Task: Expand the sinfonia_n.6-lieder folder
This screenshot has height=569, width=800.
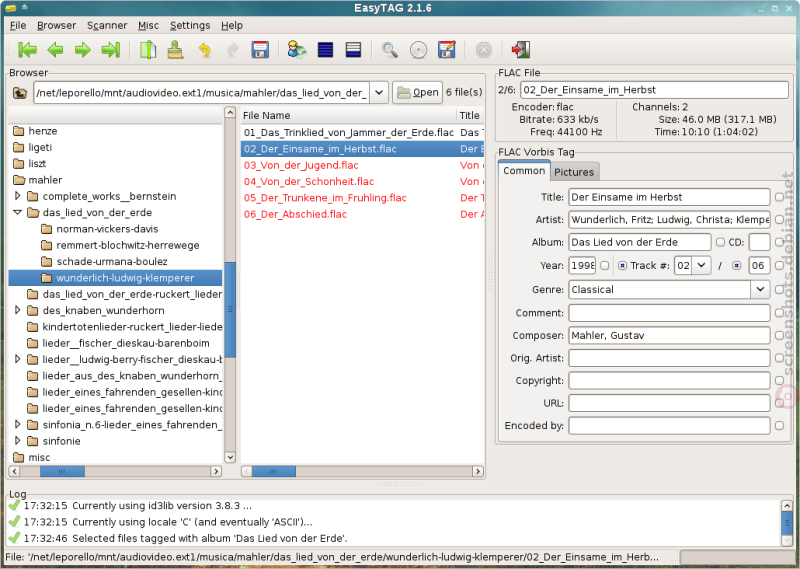Action: coord(17,425)
